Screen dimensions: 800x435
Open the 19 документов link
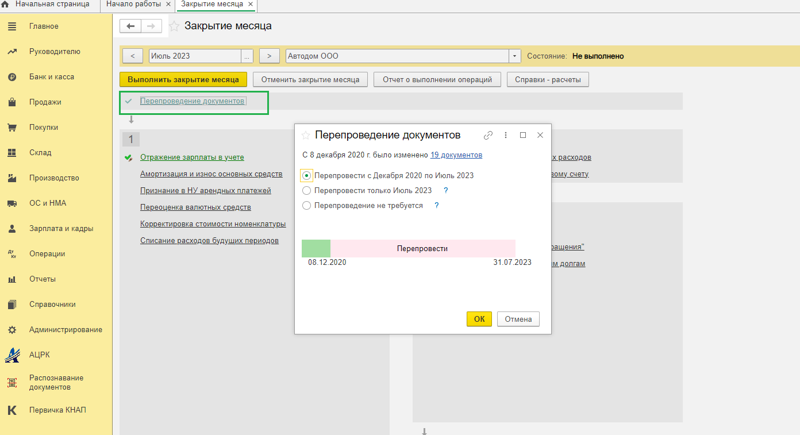[456, 155]
